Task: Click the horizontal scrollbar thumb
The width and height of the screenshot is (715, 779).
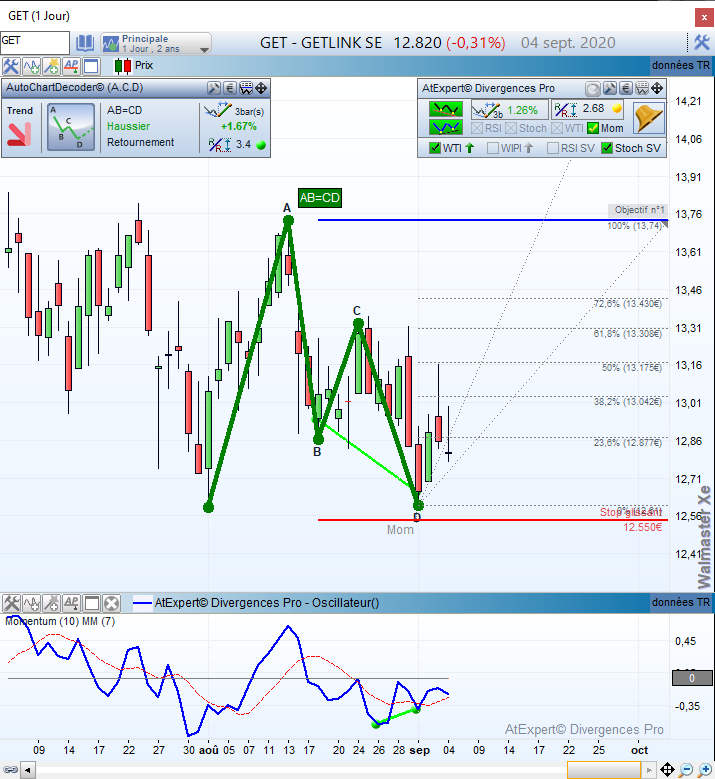Action: click(604, 770)
